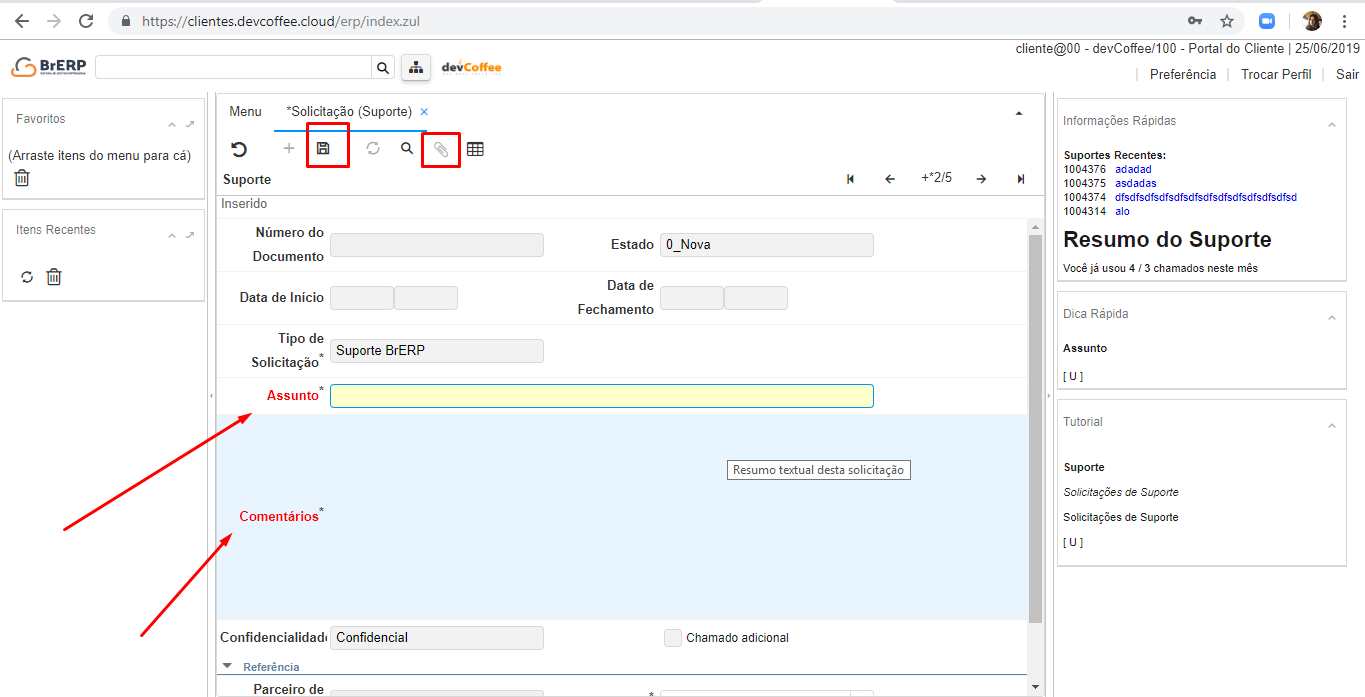Viewport: 1365px width, 697px height.
Task: Click the undo changes icon in toolbar
Action: (239, 150)
